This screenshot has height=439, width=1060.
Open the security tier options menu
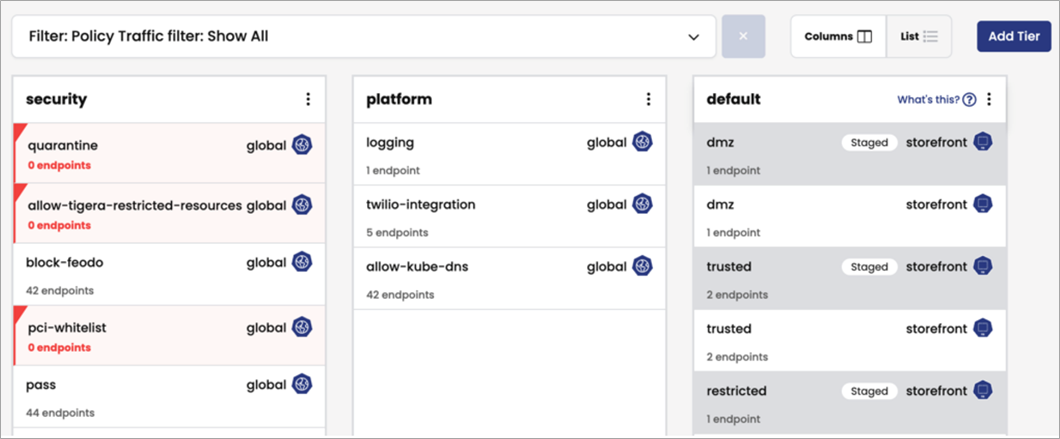click(308, 99)
